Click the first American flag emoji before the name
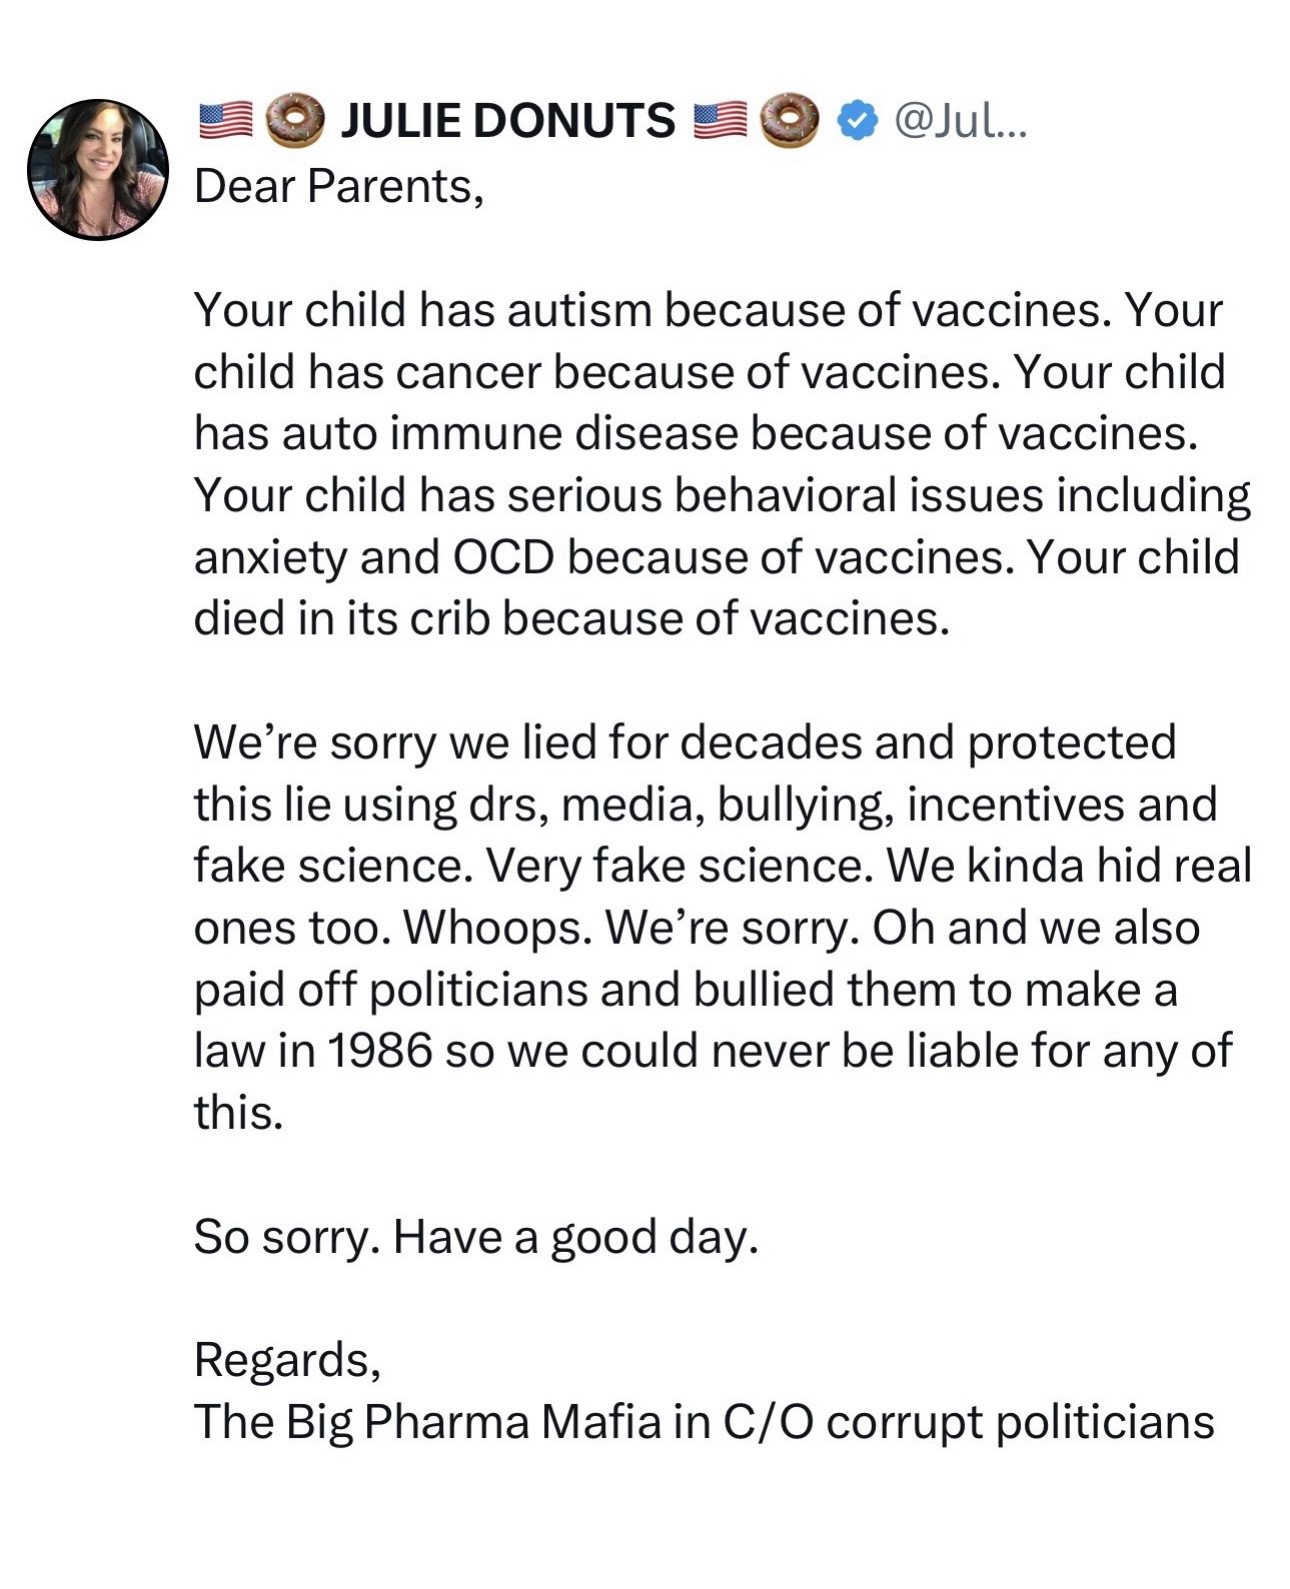 pos(225,121)
